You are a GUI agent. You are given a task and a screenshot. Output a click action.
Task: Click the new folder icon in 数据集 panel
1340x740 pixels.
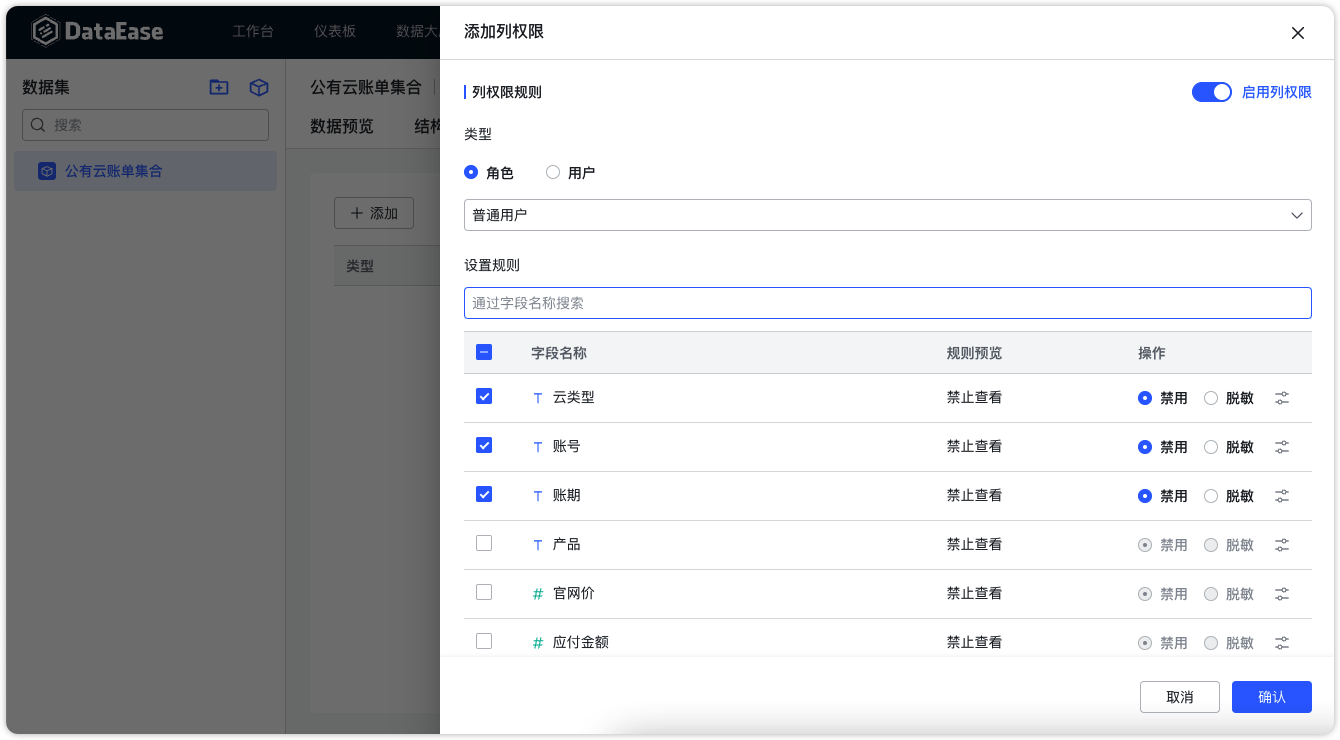point(219,87)
